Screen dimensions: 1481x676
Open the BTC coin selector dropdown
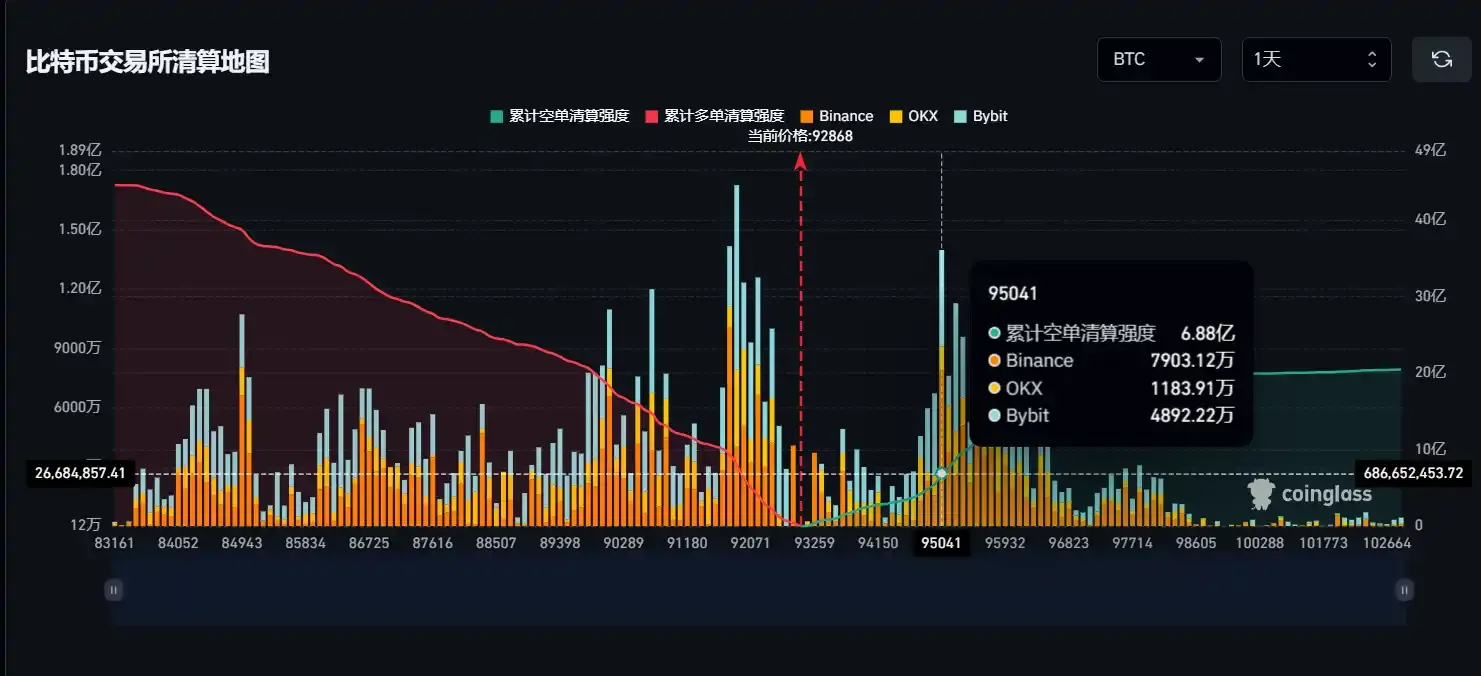click(1159, 59)
